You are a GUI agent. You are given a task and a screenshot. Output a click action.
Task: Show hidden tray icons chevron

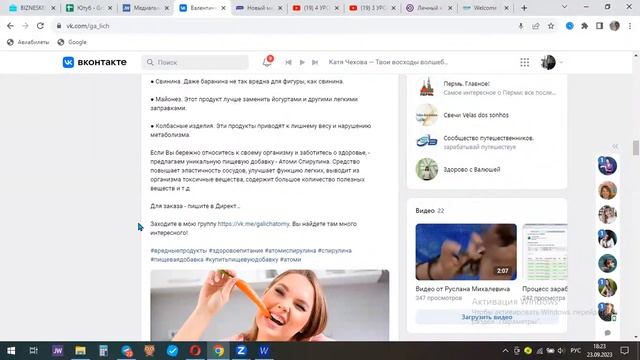[505, 351]
